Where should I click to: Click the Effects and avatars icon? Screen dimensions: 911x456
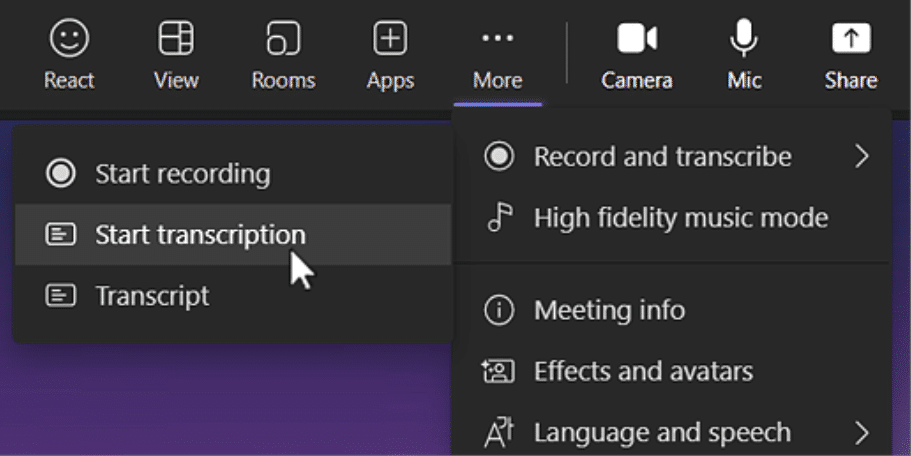(x=498, y=372)
